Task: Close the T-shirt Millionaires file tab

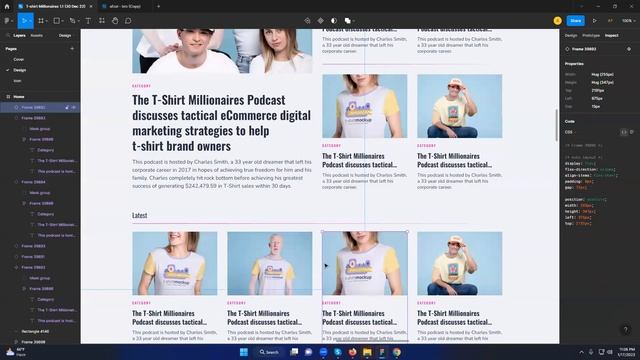Action: point(91,7)
